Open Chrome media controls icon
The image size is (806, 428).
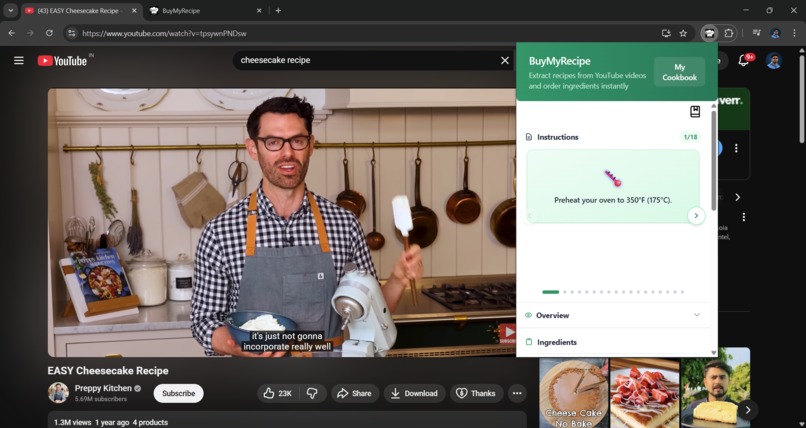point(757,33)
